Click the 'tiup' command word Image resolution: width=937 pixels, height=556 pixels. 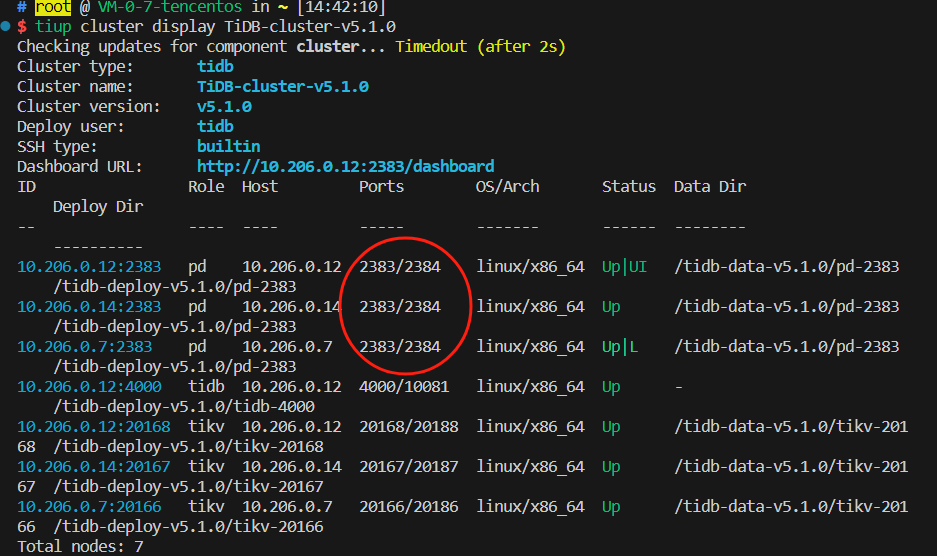[53, 26]
